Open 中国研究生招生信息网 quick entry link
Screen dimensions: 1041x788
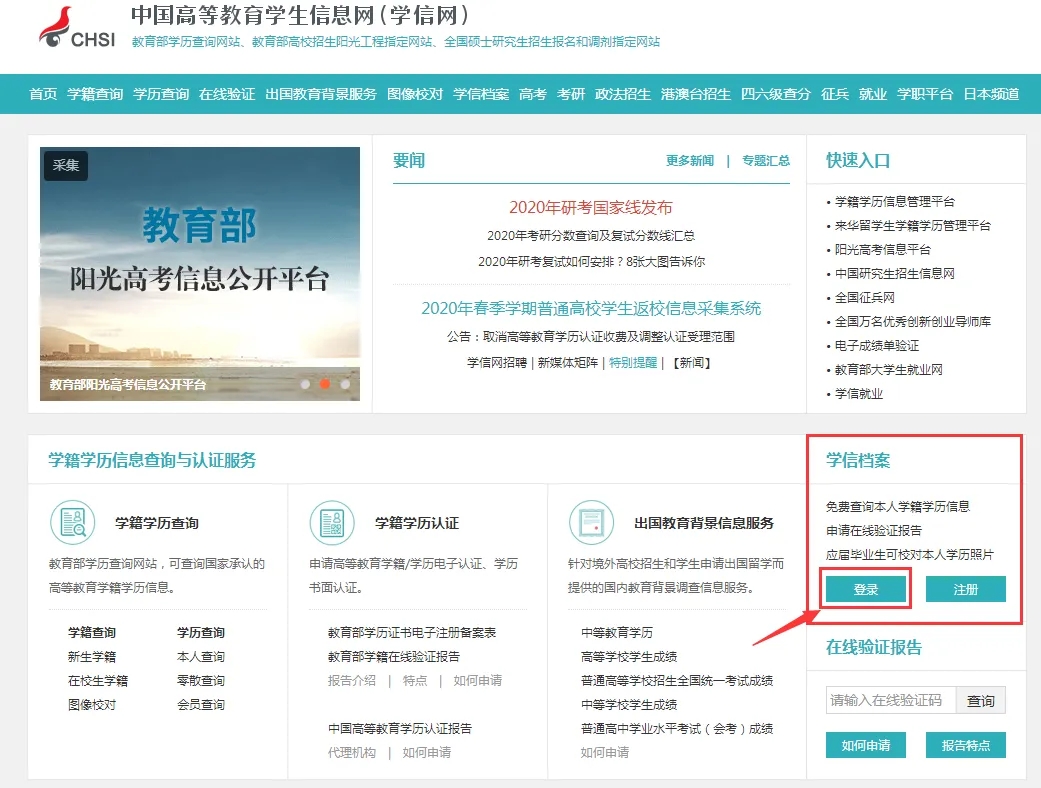894,274
